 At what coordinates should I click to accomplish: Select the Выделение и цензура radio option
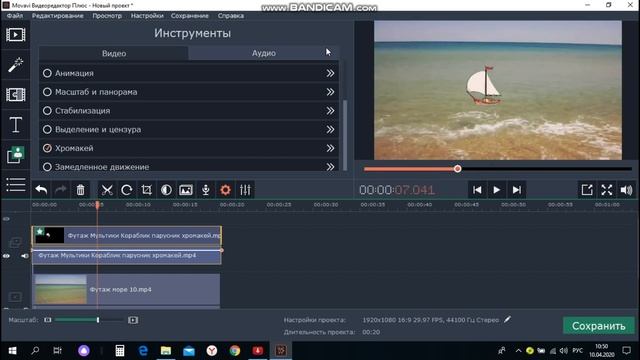click(x=47, y=129)
